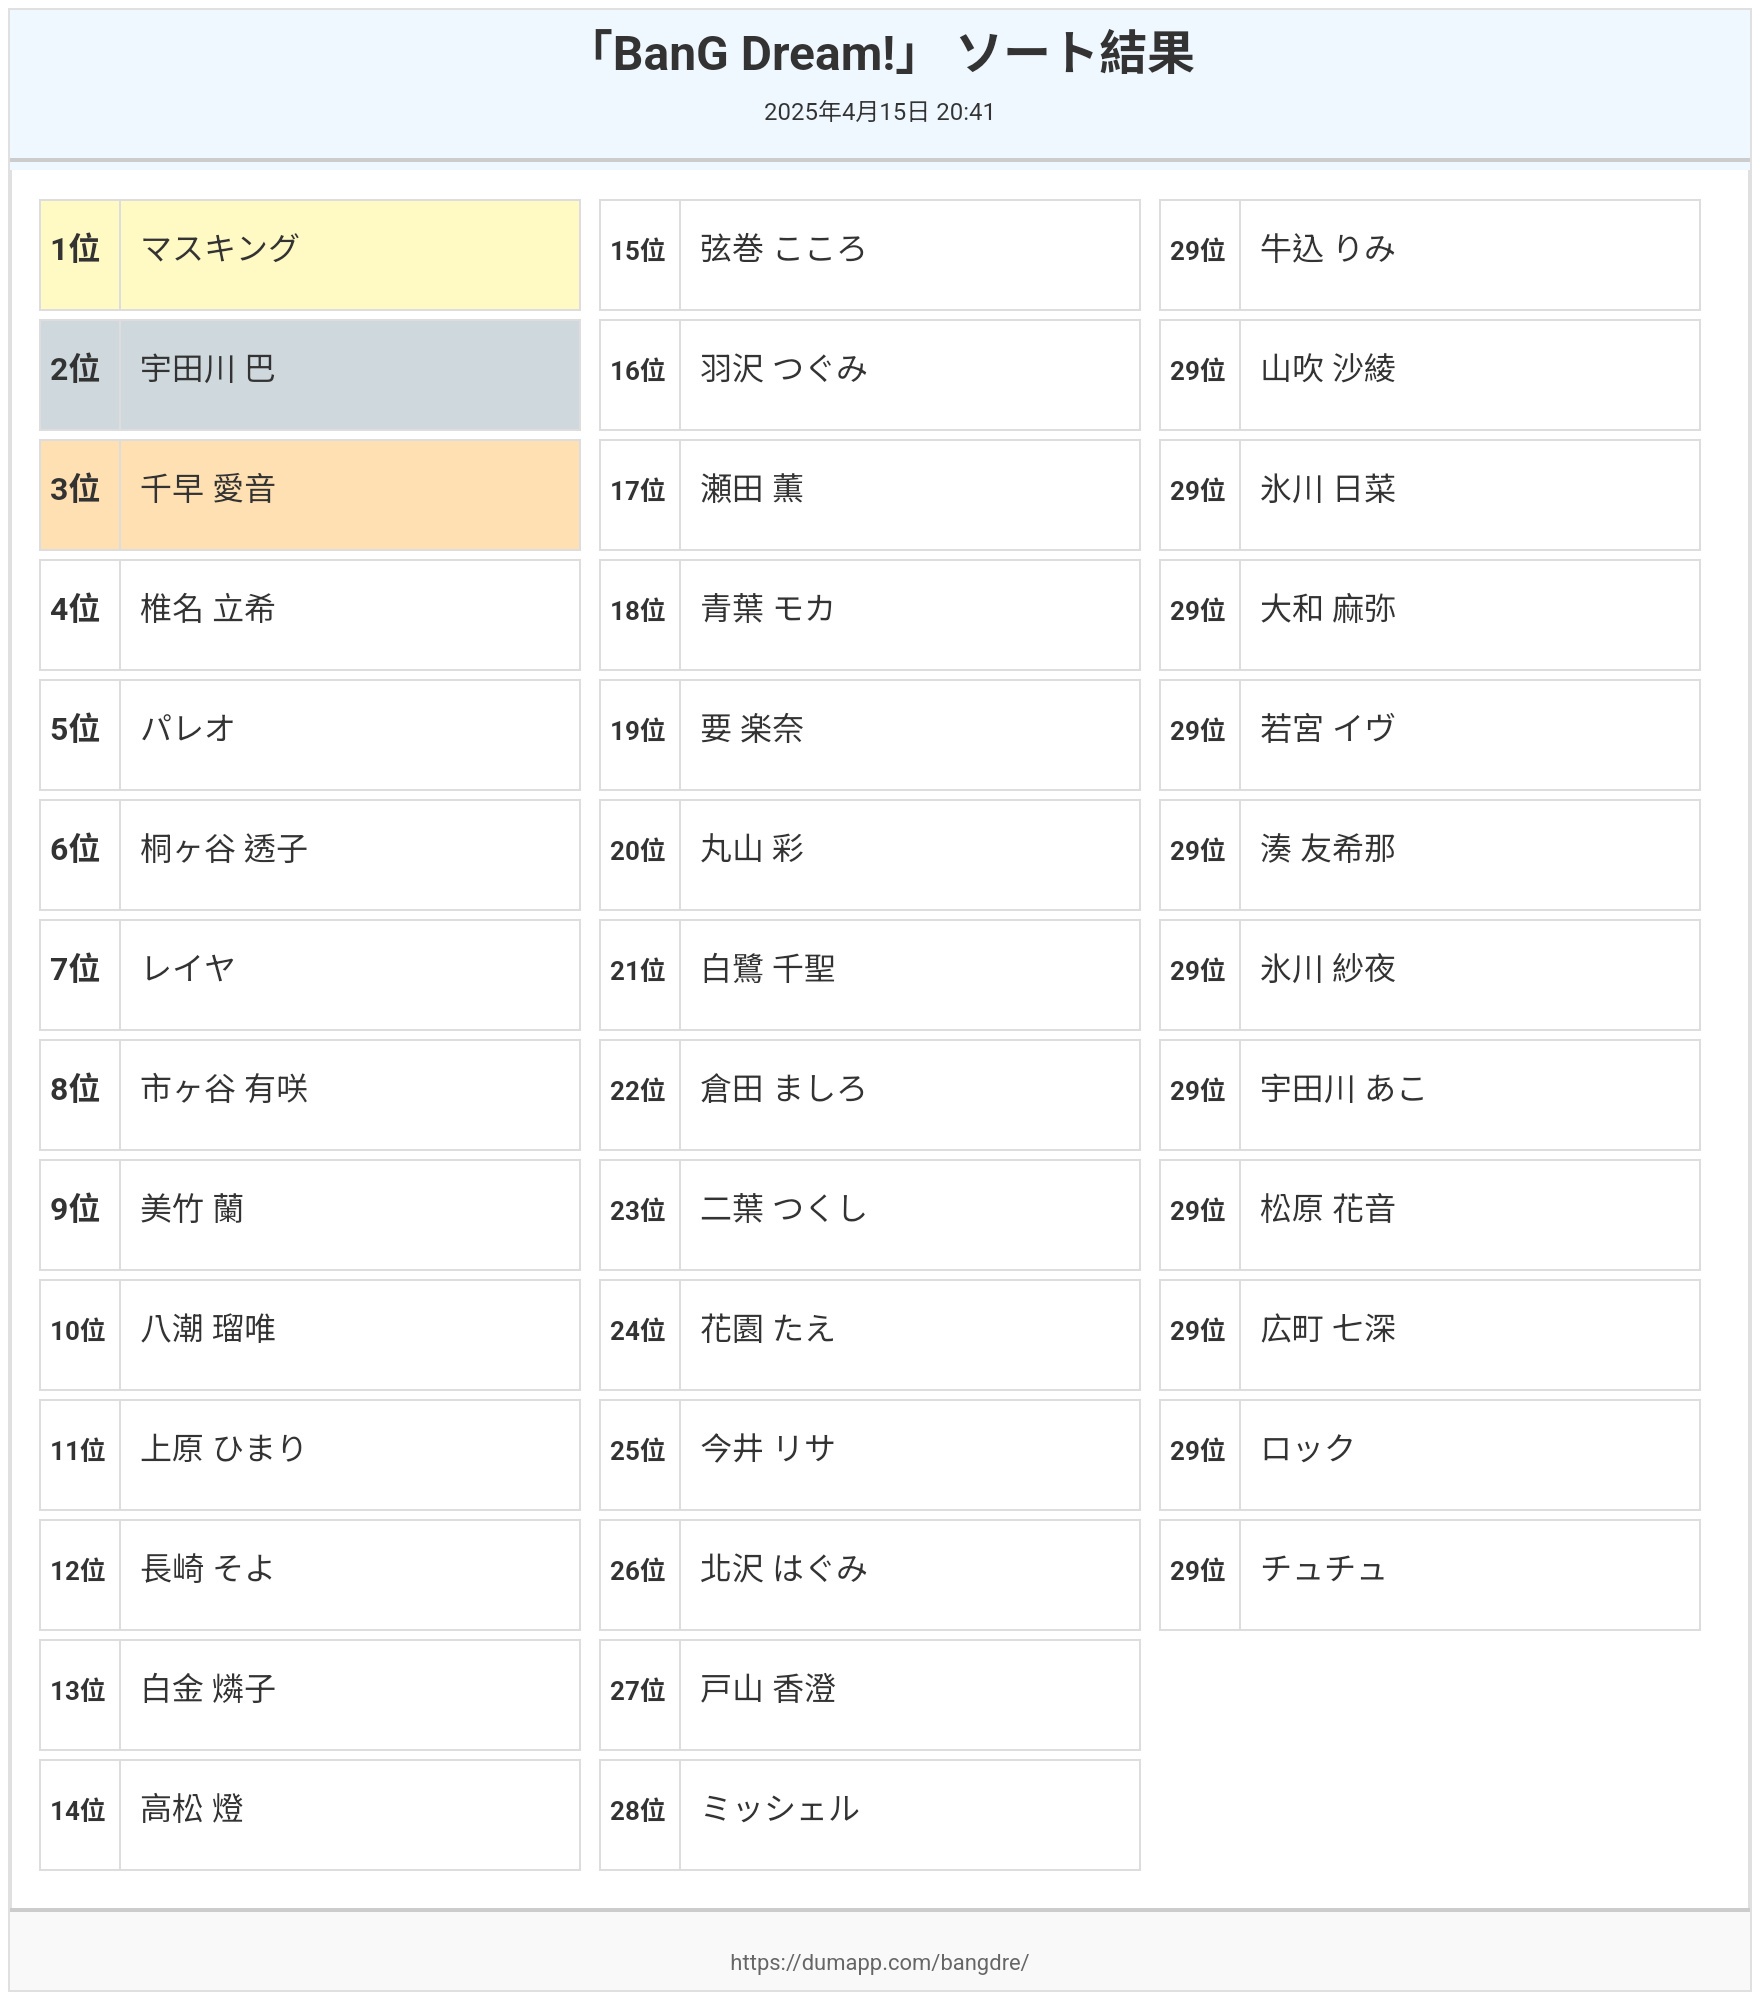
Task: Select the first place entry マスキング
Action: point(310,255)
